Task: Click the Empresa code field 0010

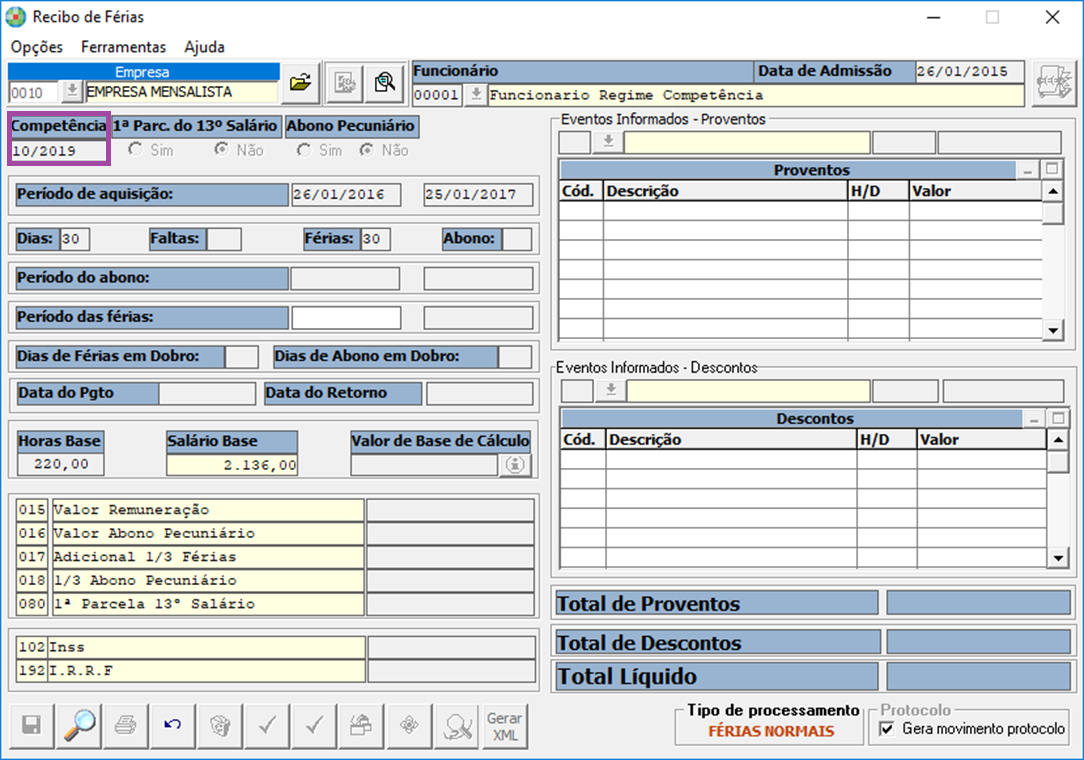Action: pos(35,92)
